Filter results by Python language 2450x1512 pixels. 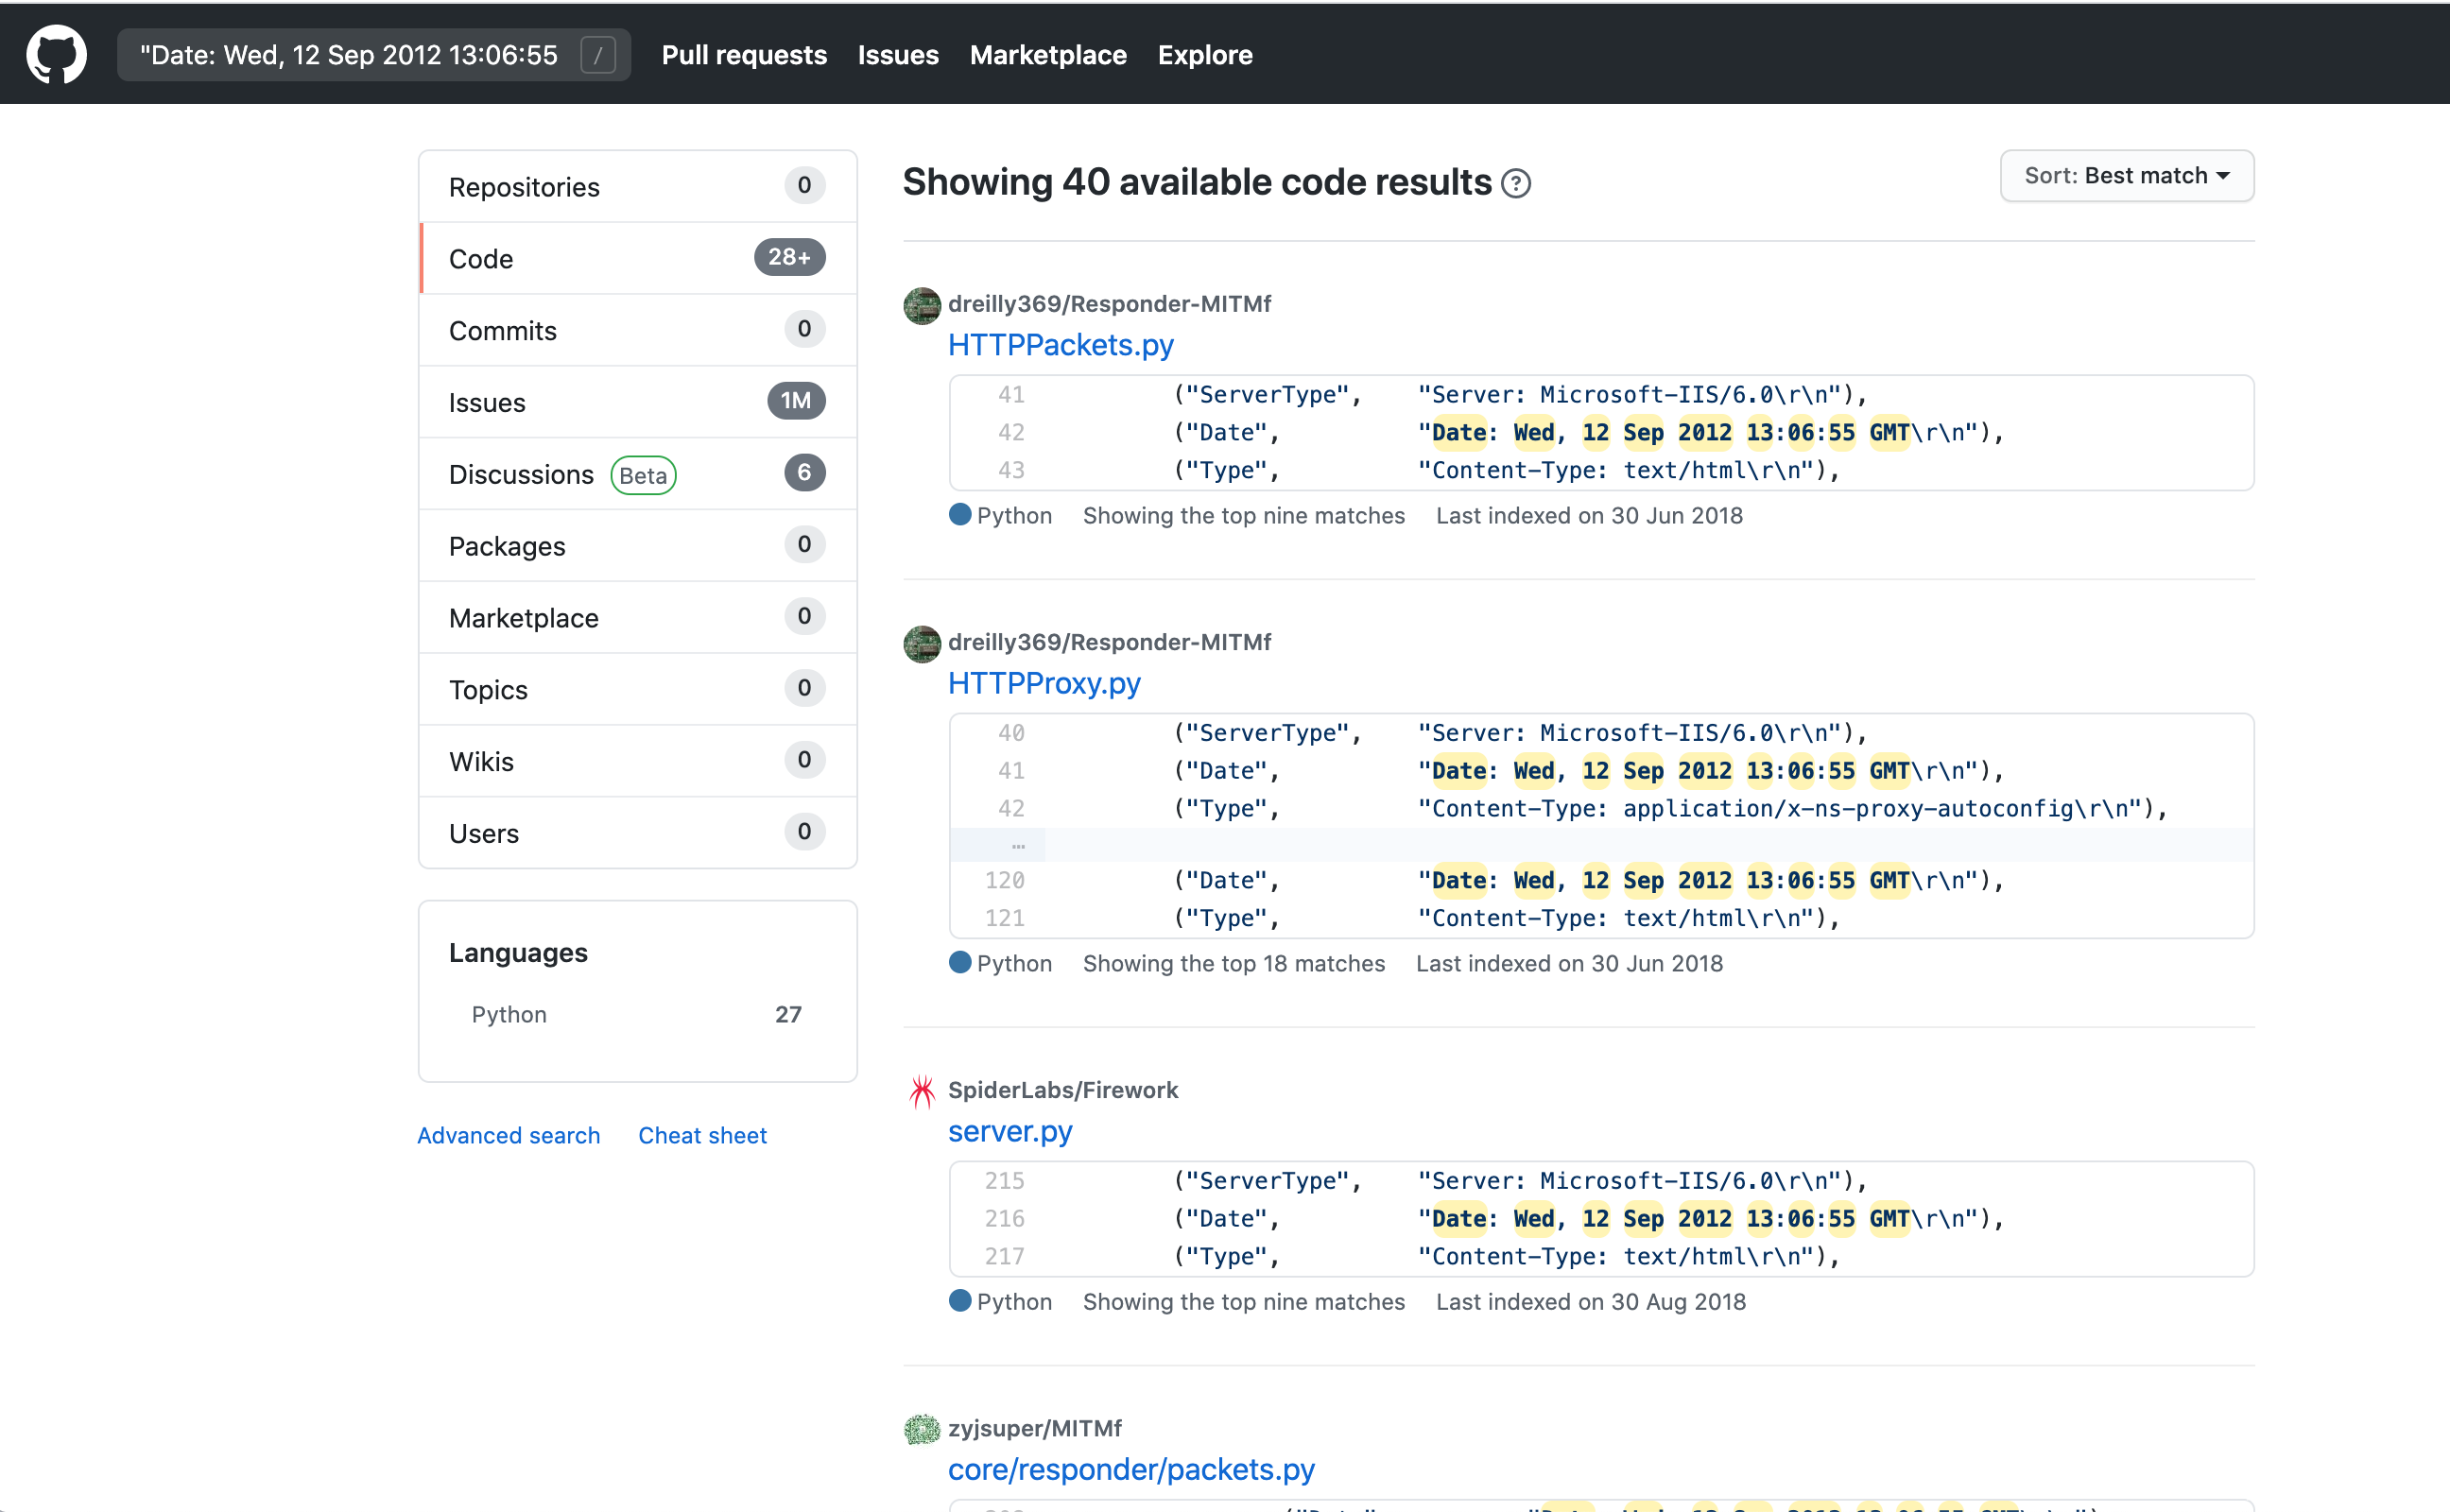point(509,1014)
